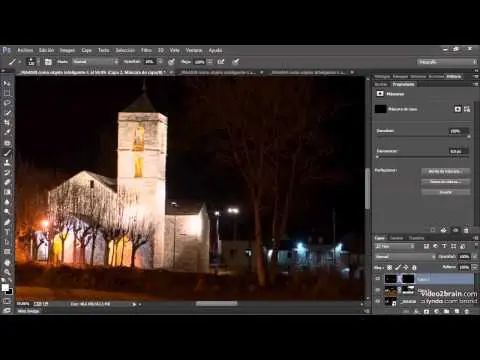Click the Gama de colores button
The image size is (480, 360).
pos(446,182)
